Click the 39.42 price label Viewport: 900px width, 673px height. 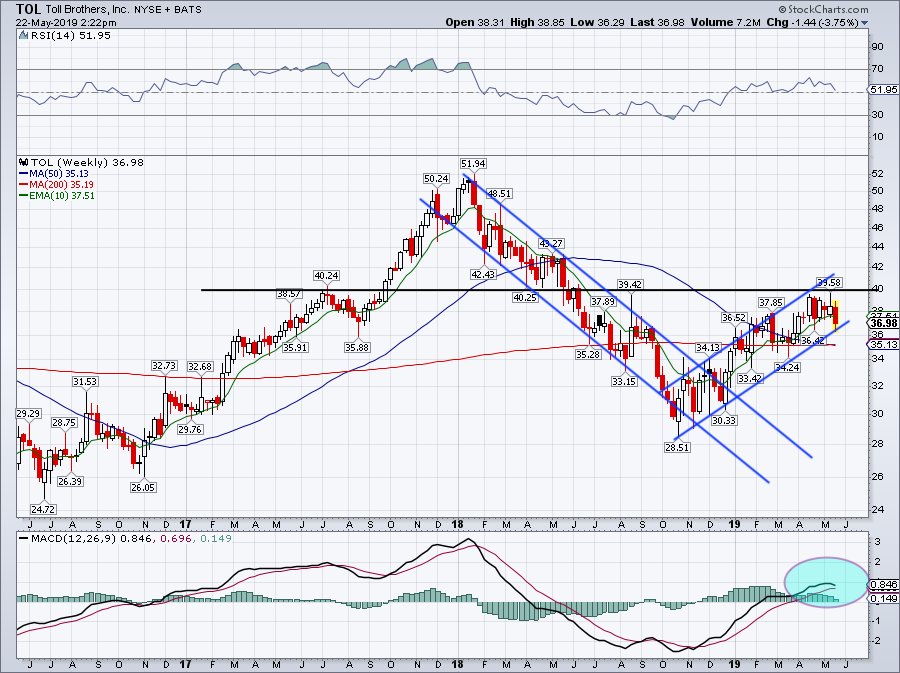tap(630, 284)
